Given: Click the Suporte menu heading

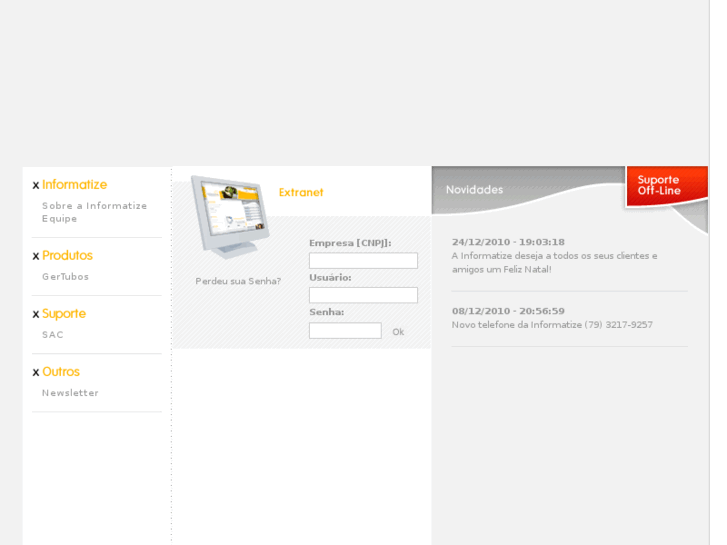Looking at the screenshot, I should pos(64,314).
